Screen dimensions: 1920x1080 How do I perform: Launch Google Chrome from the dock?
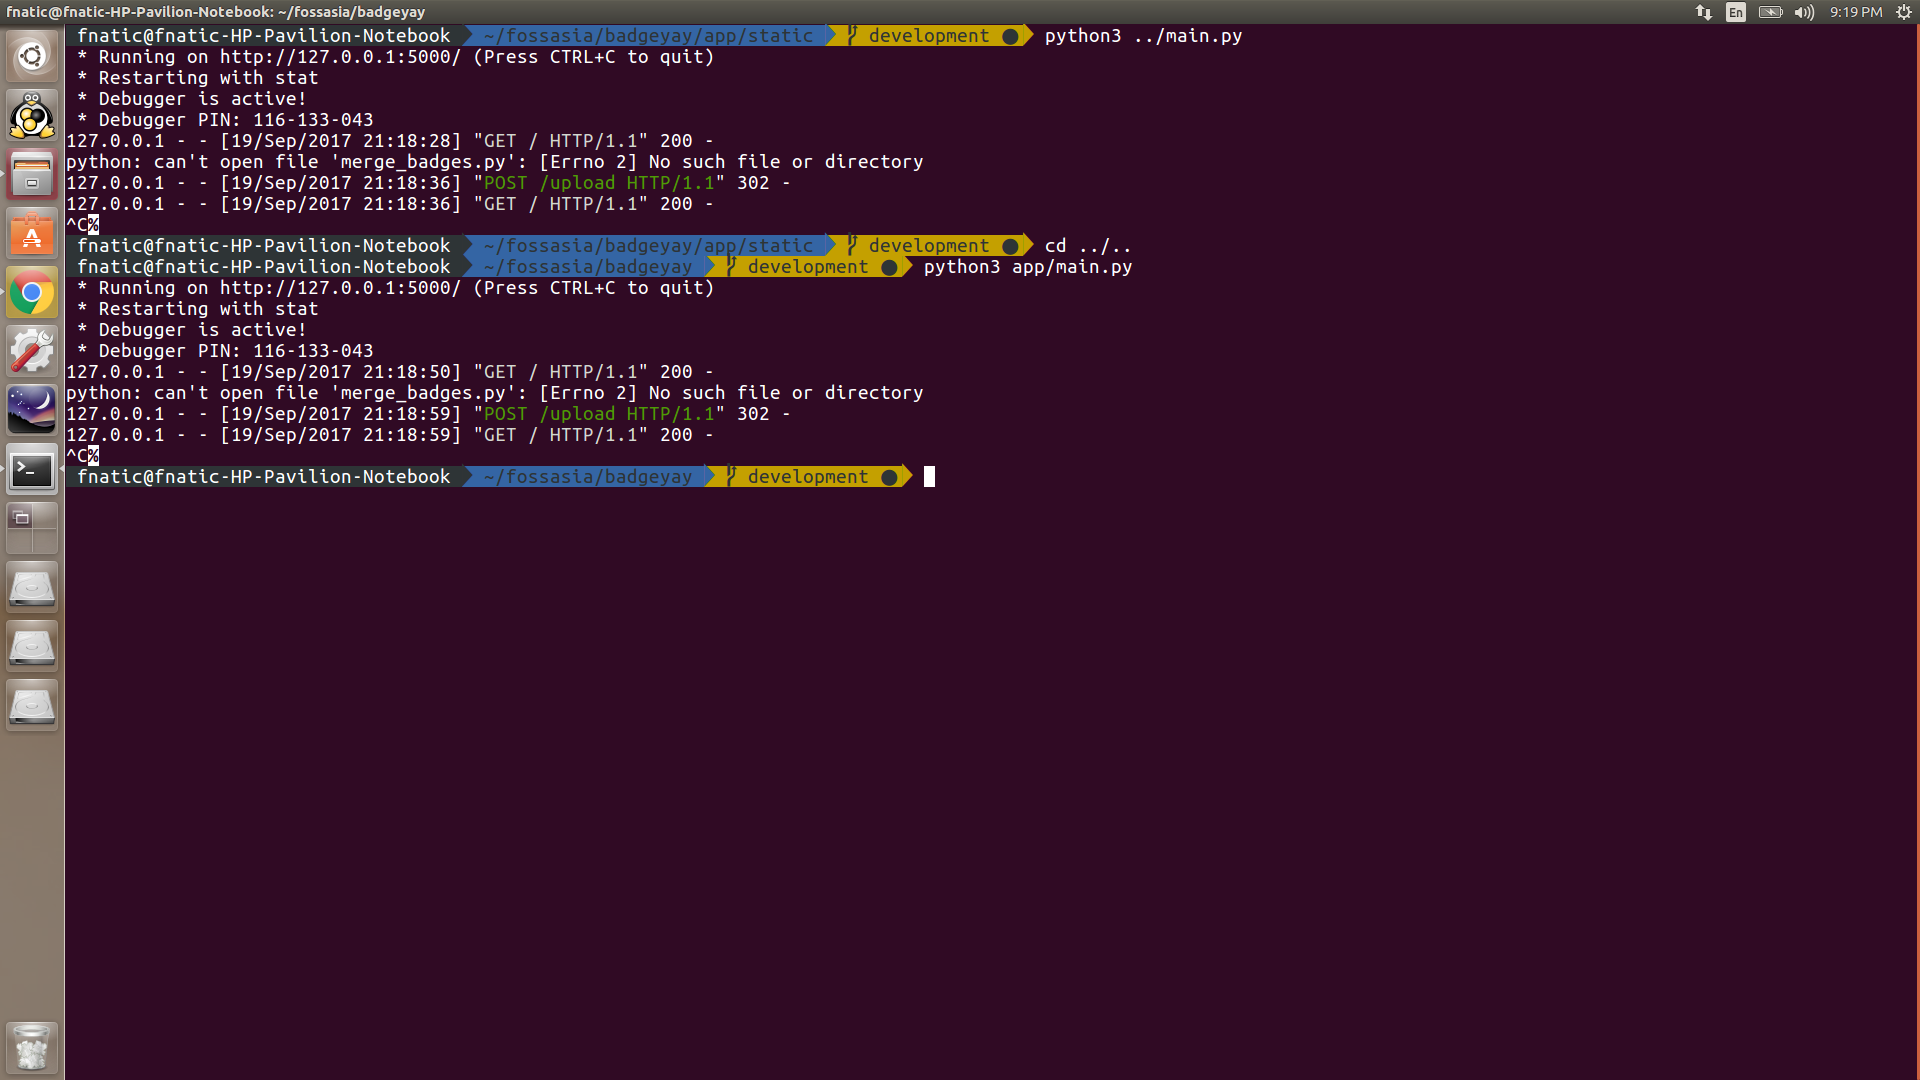(32, 293)
